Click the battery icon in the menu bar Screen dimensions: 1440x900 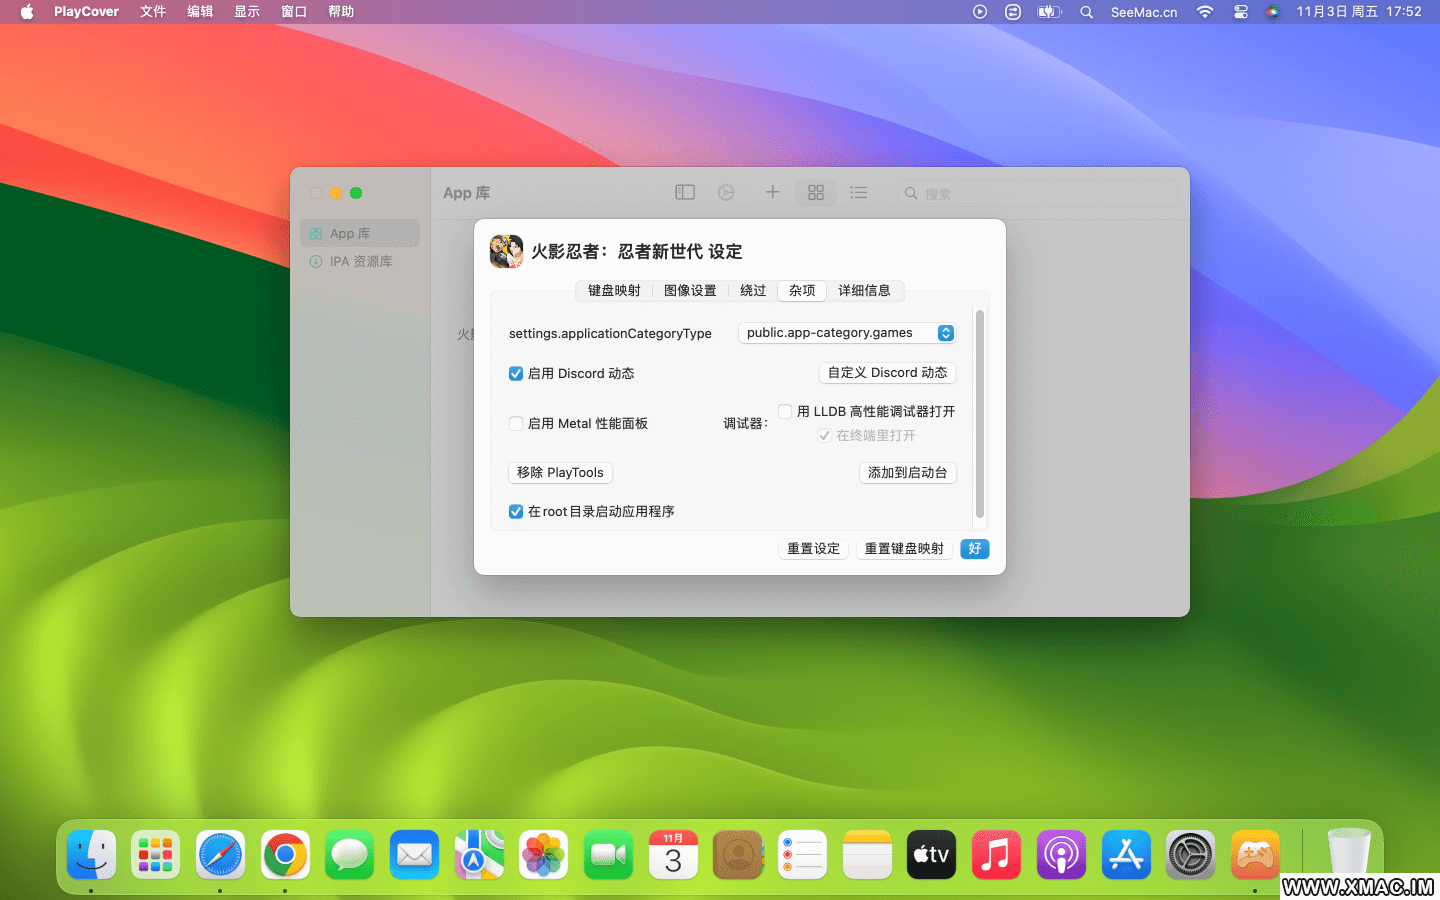coord(1049,12)
